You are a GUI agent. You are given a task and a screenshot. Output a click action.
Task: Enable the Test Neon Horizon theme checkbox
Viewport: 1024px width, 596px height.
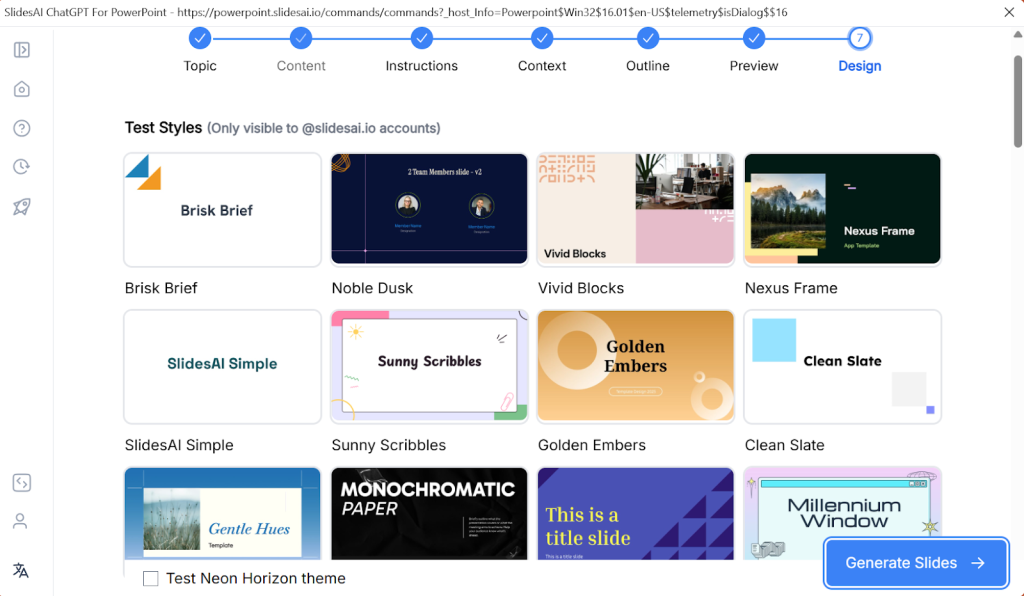pyautogui.click(x=151, y=578)
